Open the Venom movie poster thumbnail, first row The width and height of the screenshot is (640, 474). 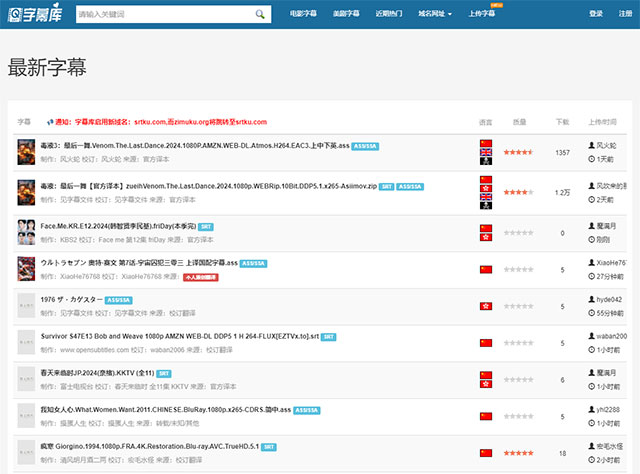(26, 152)
